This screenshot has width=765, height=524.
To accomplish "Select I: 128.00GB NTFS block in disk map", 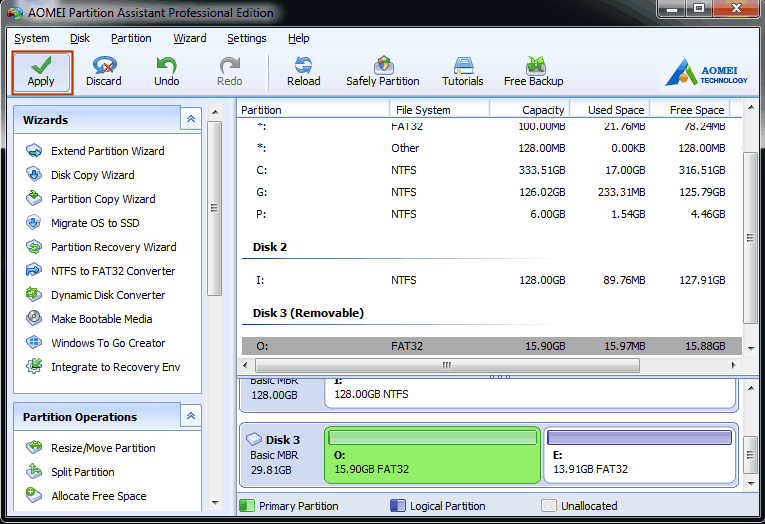I will [530, 393].
